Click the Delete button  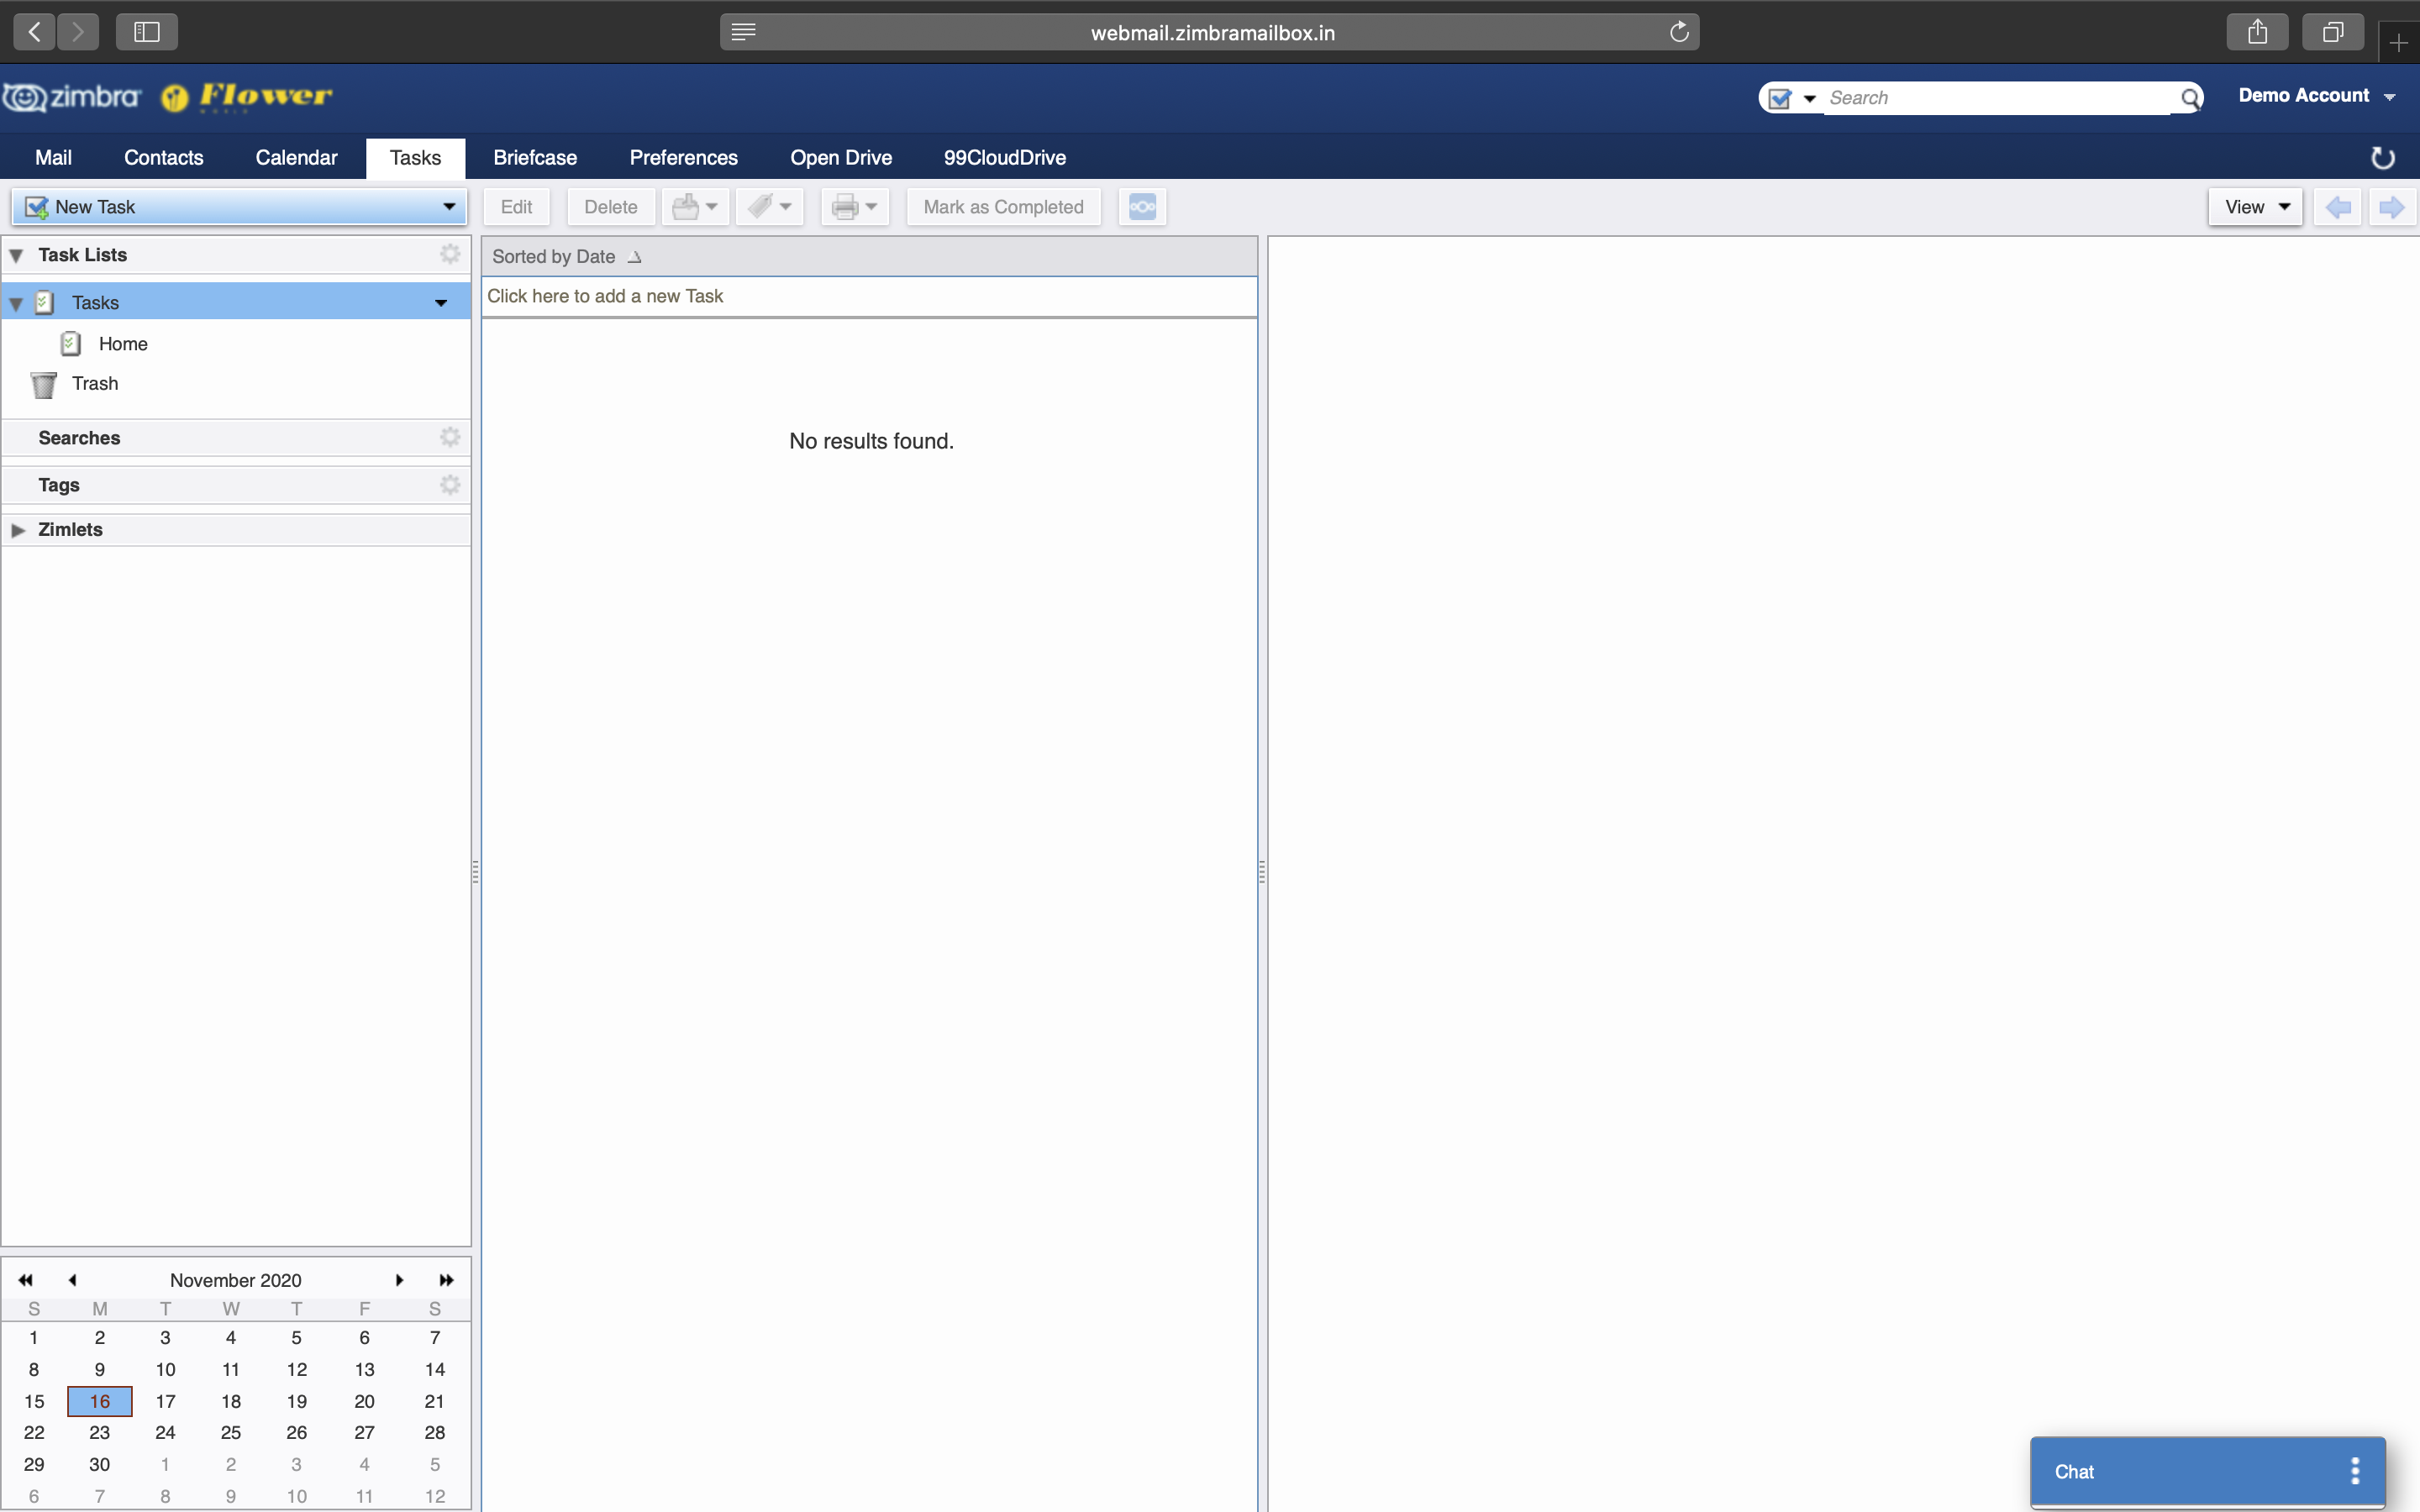(x=610, y=207)
